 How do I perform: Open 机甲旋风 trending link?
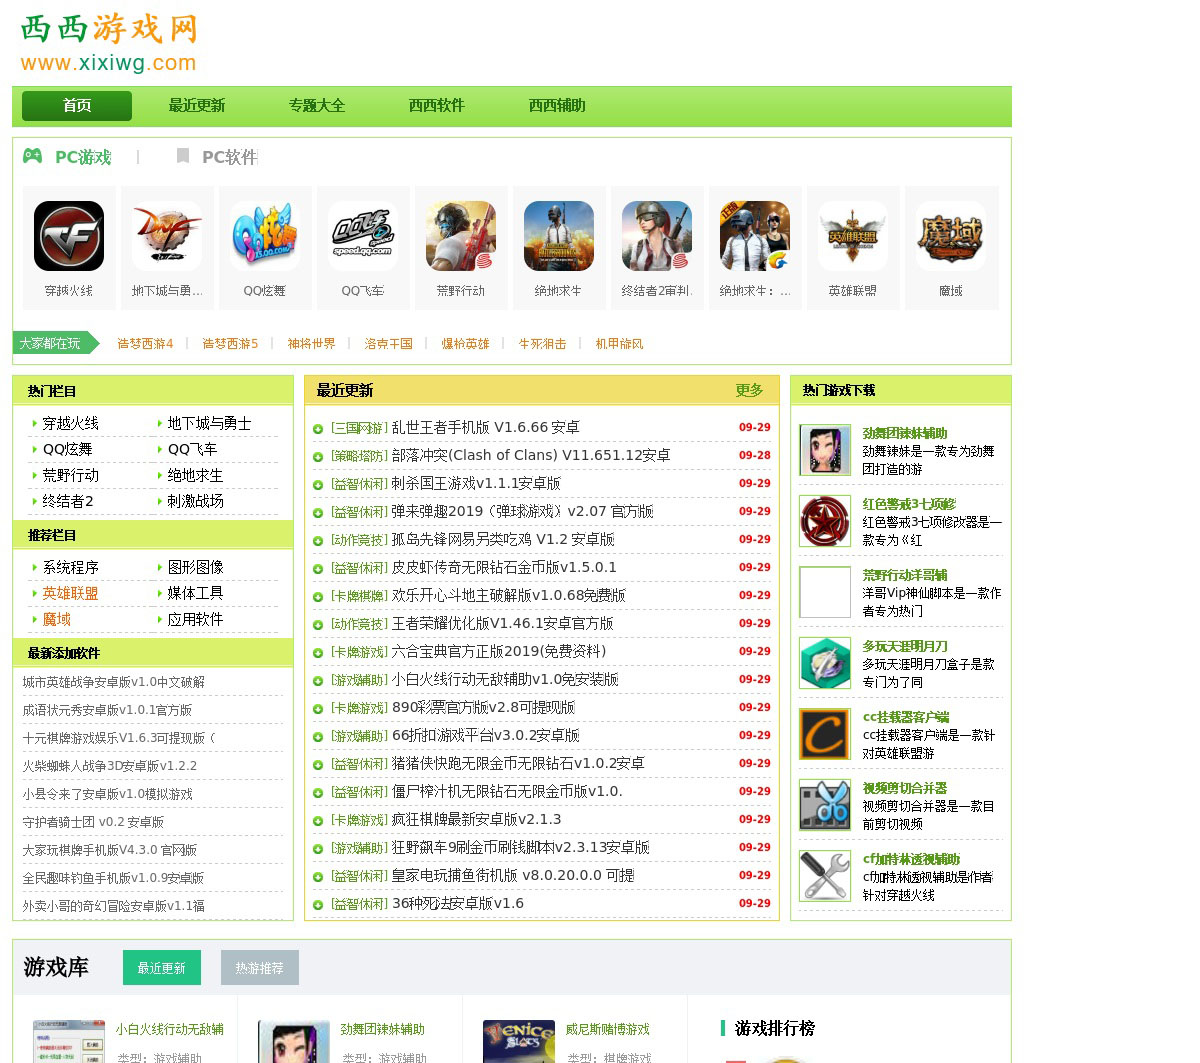click(620, 343)
